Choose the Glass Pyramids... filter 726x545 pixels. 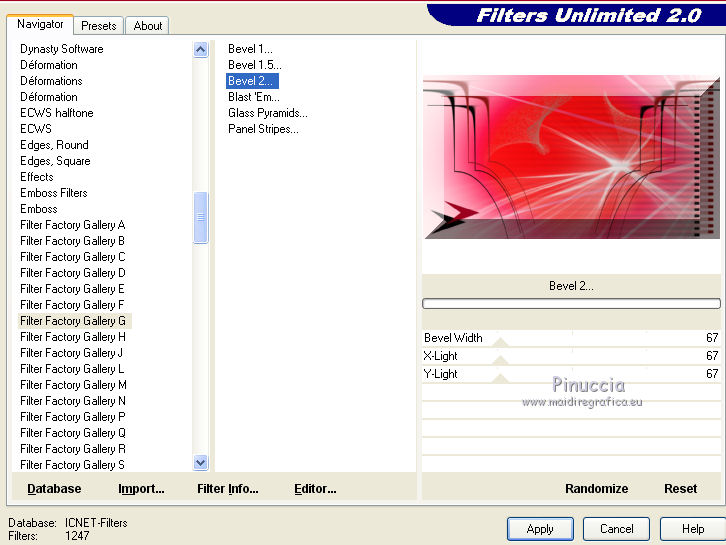268,113
